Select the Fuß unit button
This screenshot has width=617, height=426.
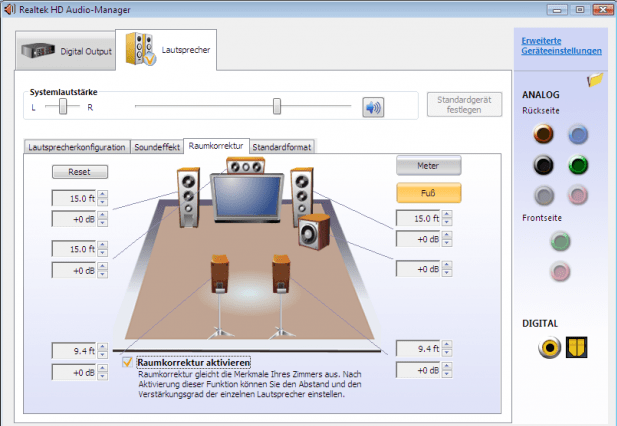point(428,193)
